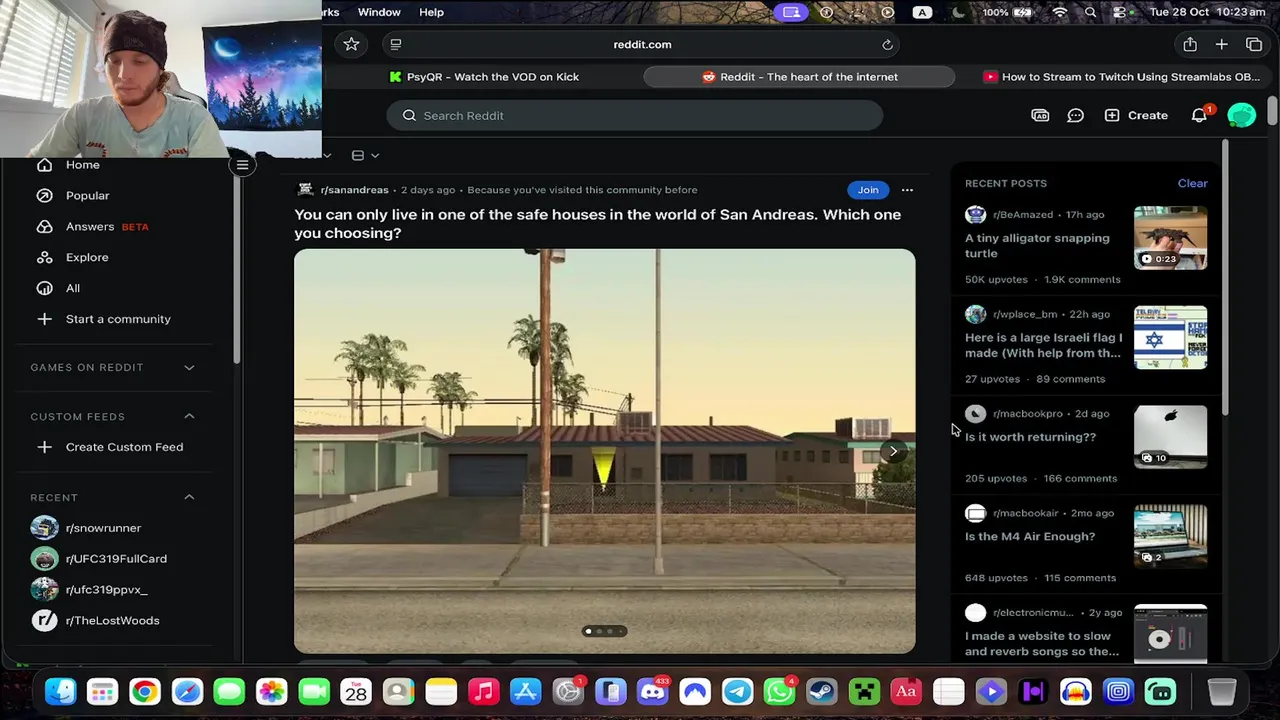This screenshot has height=720, width=1280.
Task: Clear the Recent Posts list
Action: (1192, 183)
